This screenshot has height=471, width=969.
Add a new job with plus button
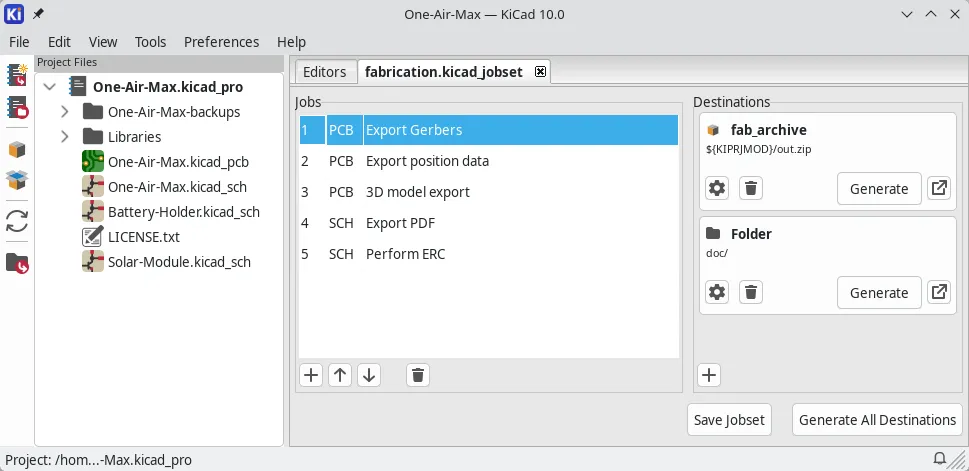pyautogui.click(x=311, y=375)
